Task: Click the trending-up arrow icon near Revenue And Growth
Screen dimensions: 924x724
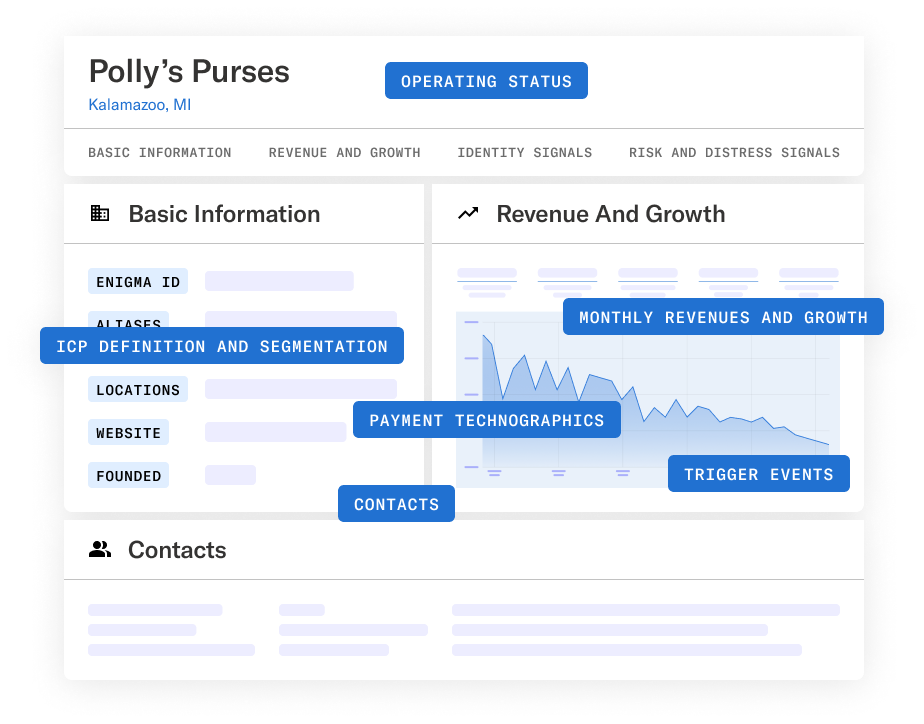Action: pos(468,213)
